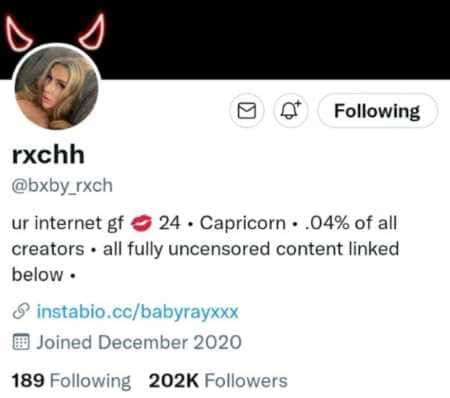Select the handle @bxby_rxch
The height and width of the screenshot is (398, 450).
click(62, 185)
